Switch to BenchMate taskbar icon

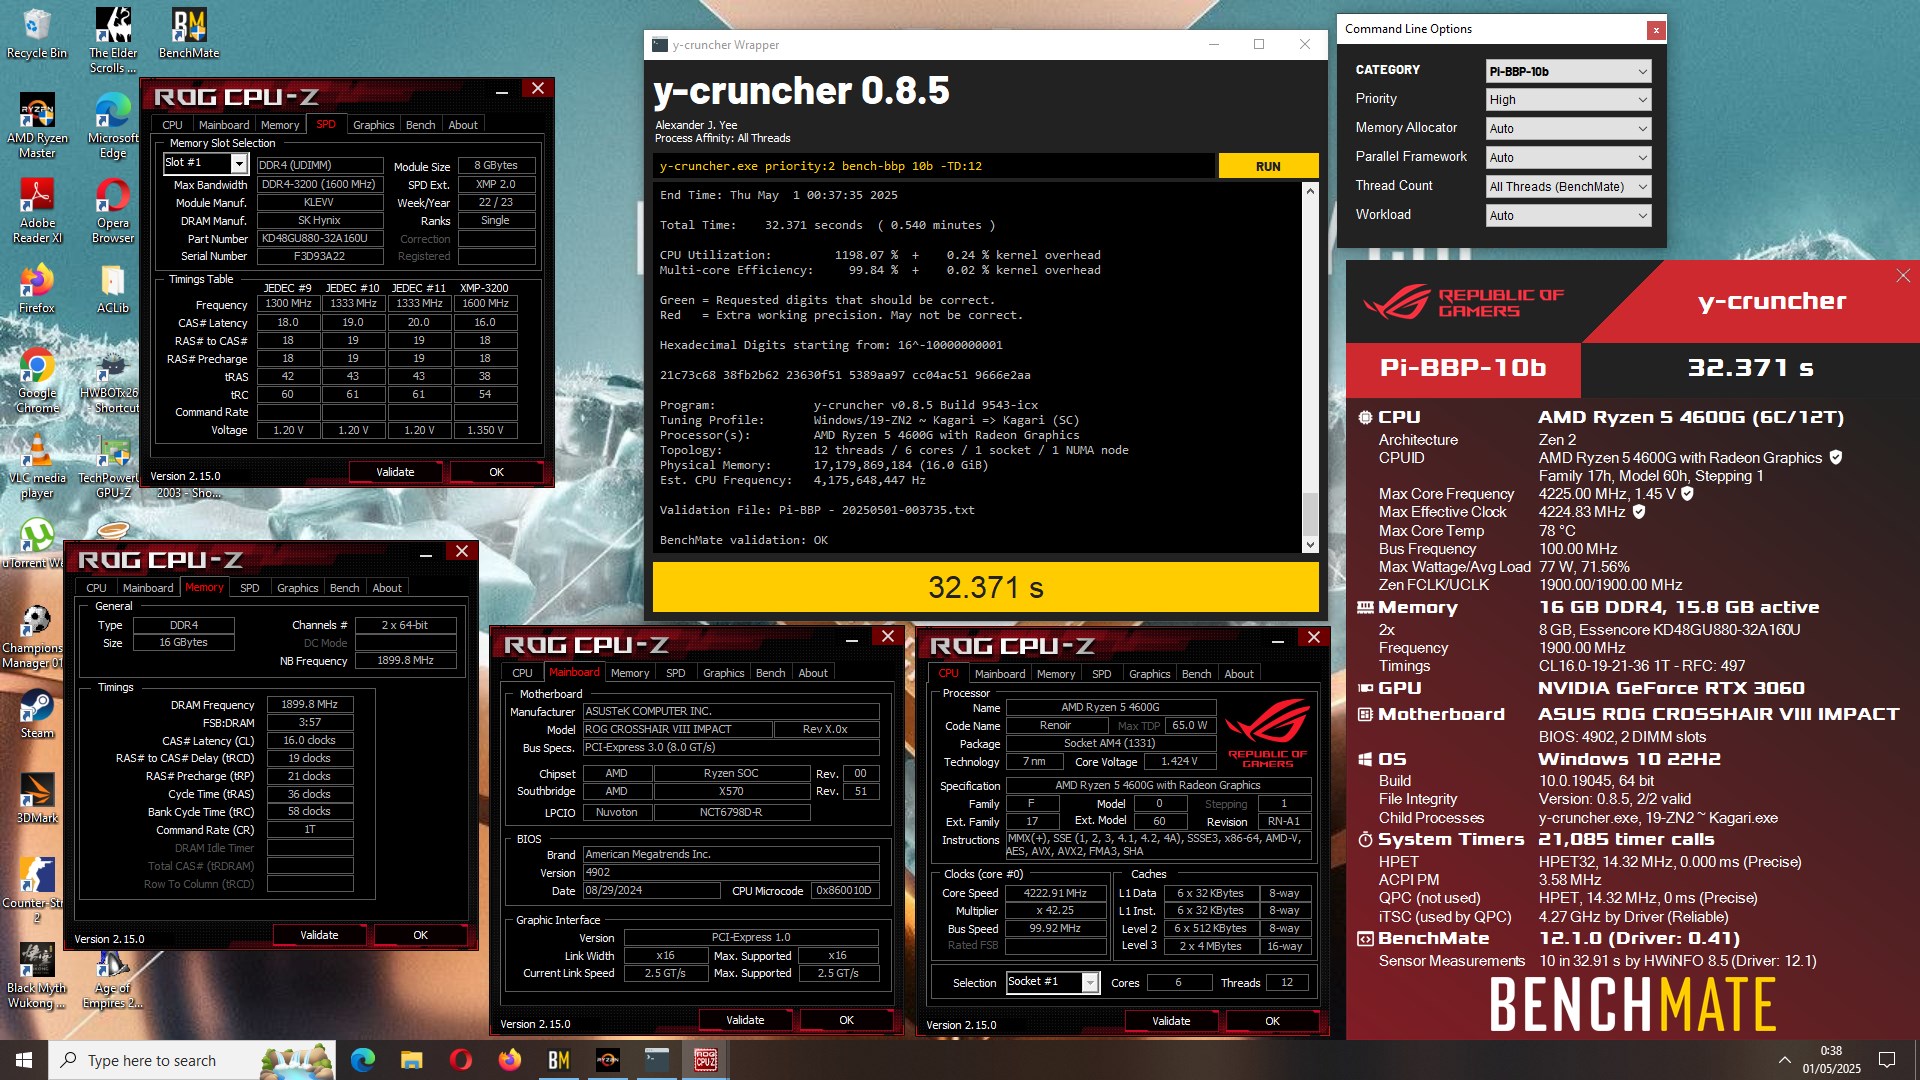tap(558, 1060)
